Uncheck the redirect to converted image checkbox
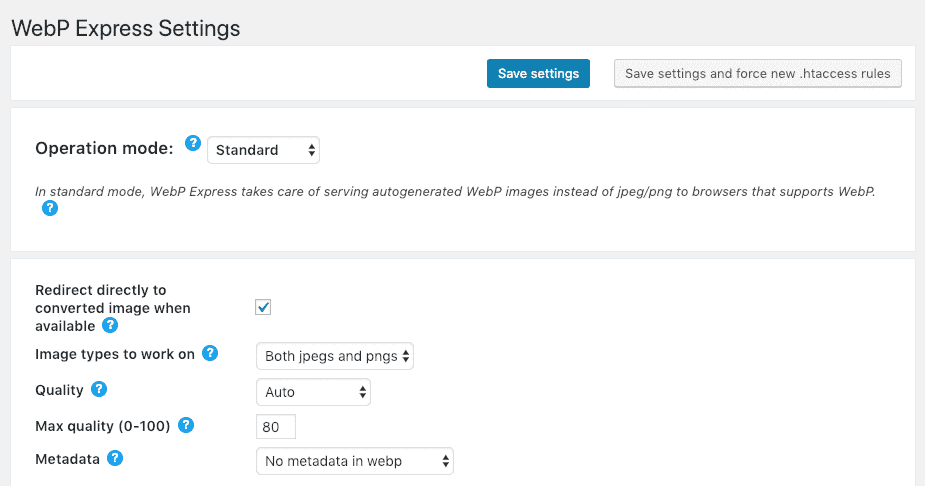This screenshot has height=486, width=925. click(264, 308)
